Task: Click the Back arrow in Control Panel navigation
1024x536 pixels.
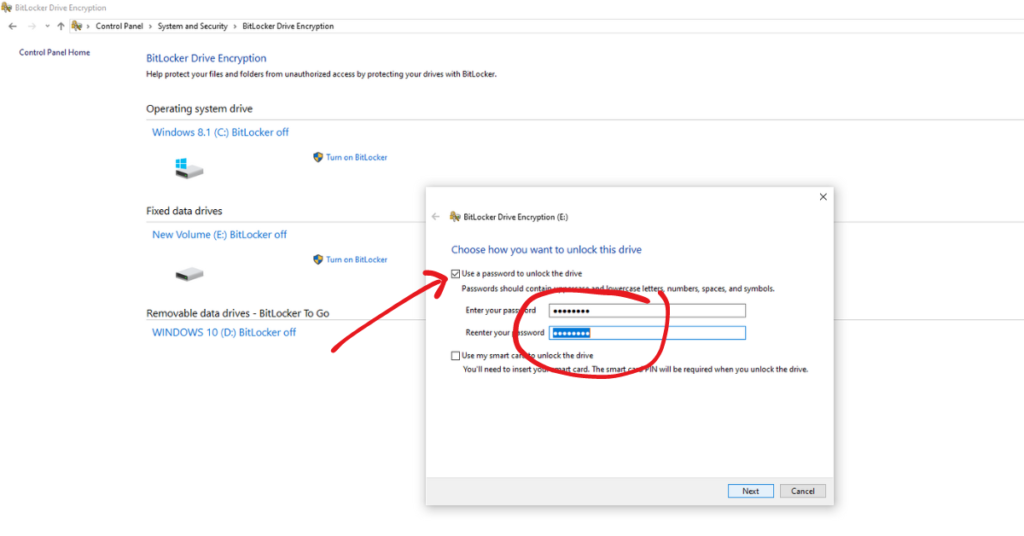Action: (x=12, y=26)
